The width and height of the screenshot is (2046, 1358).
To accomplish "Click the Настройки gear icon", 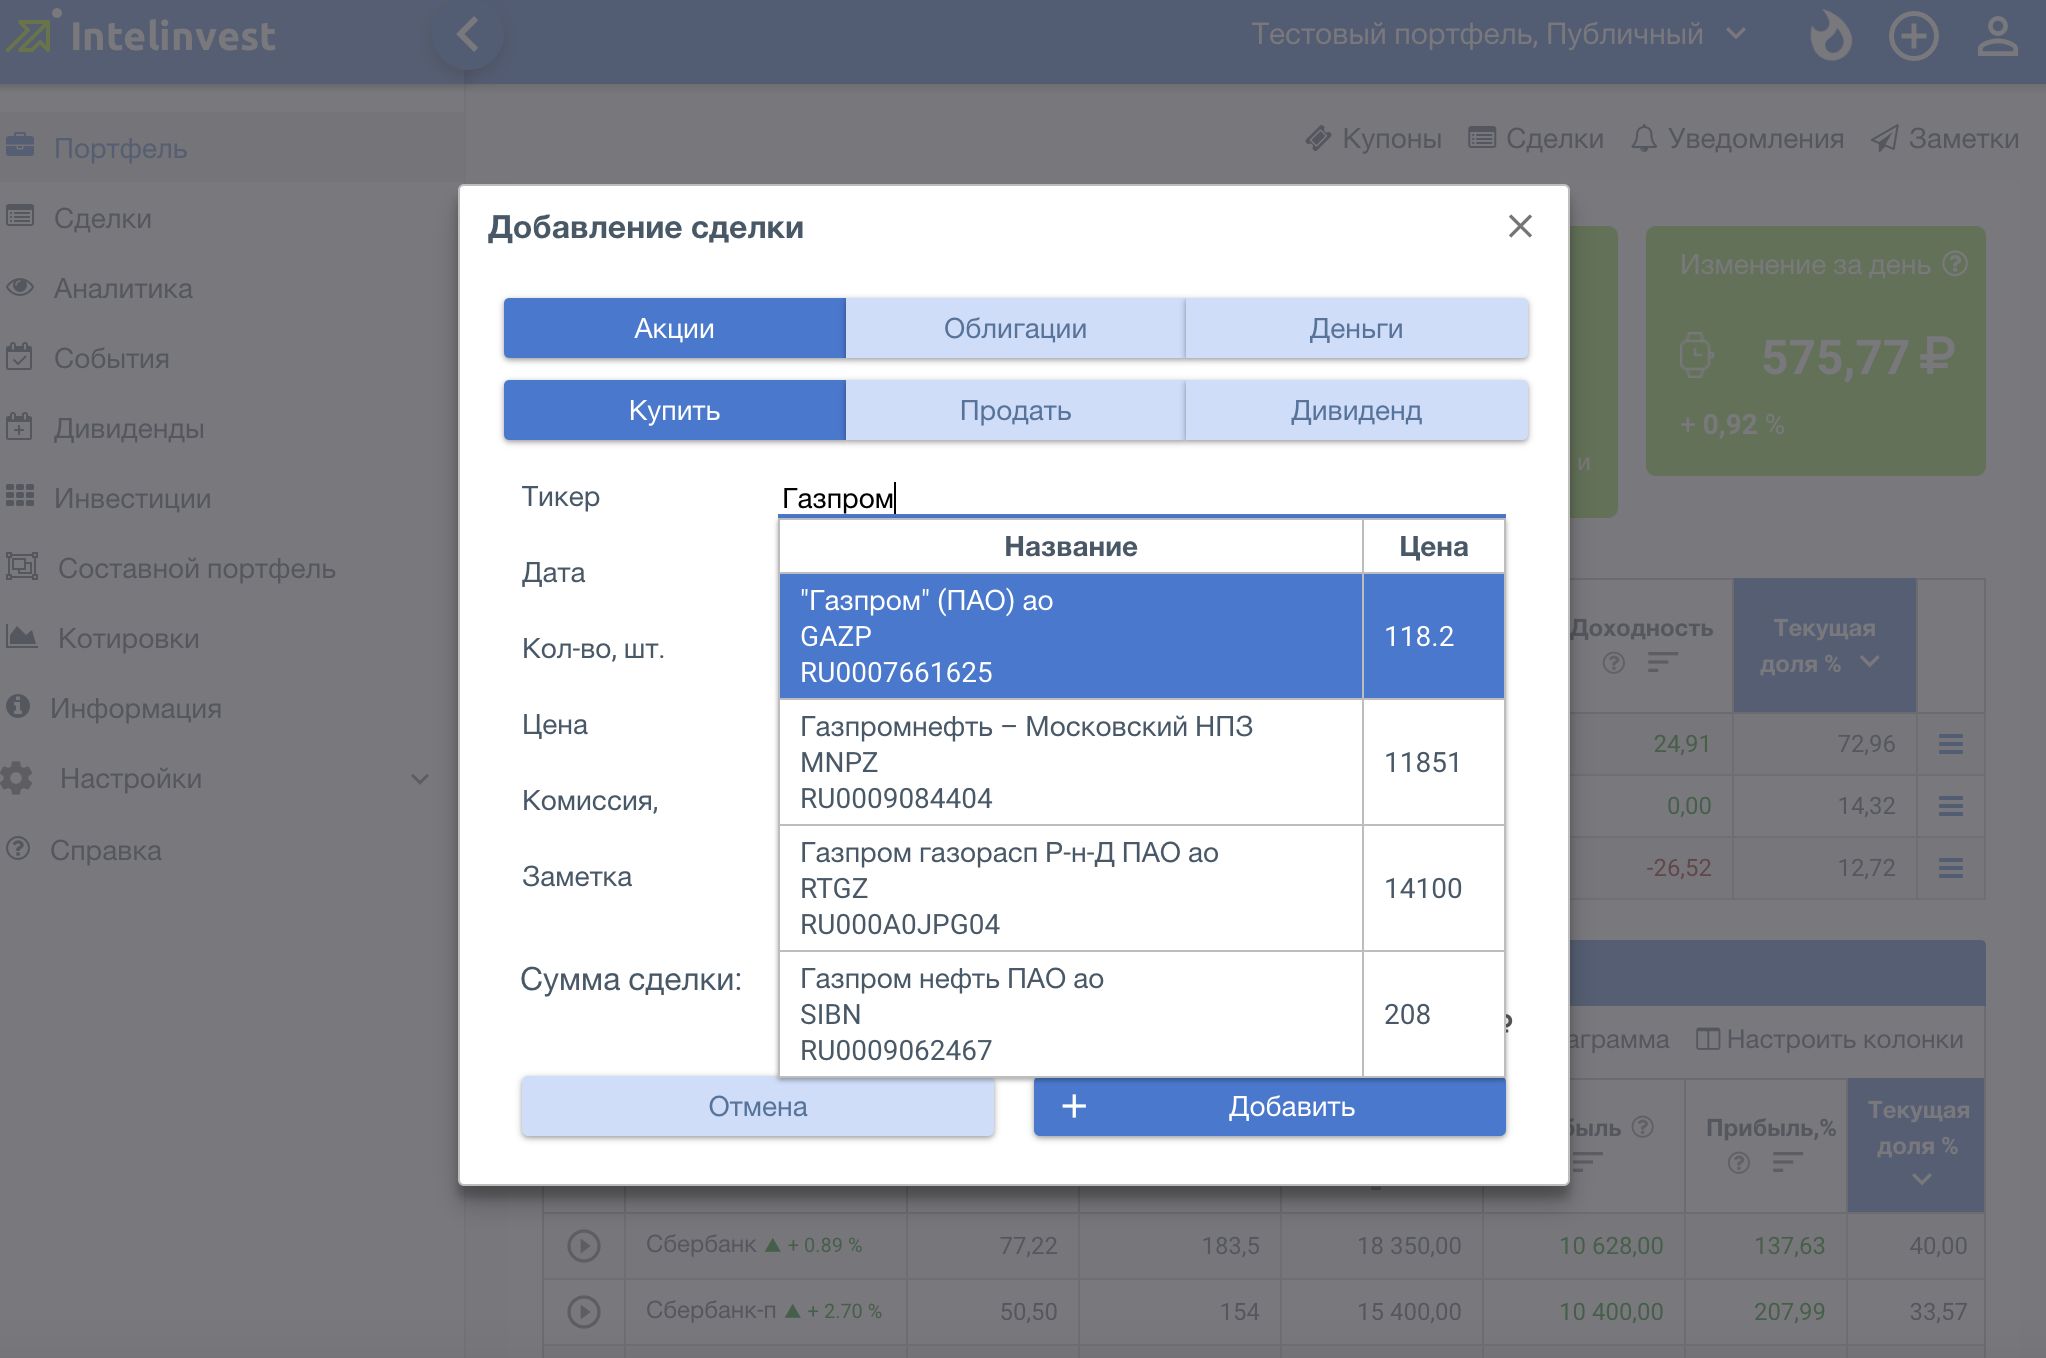I will point(17,778).
